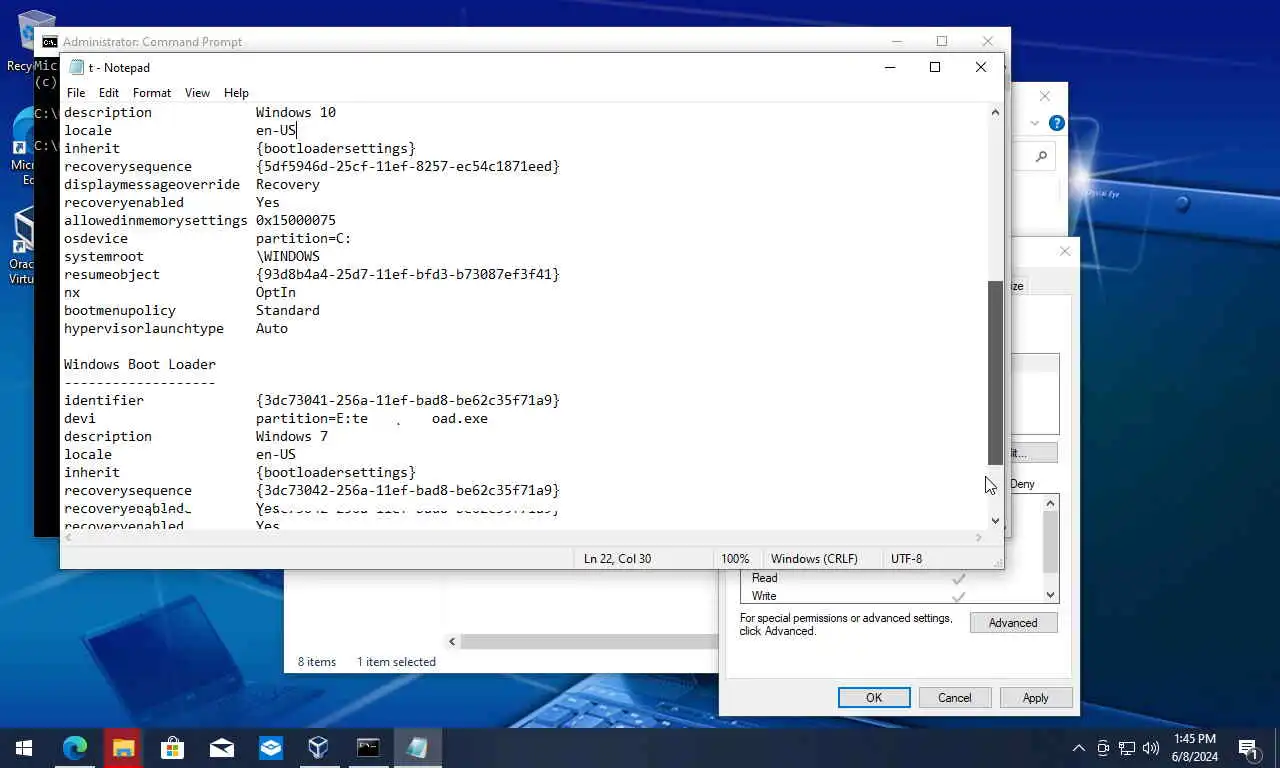Click Cancel in the Properties dialog
Viewport: 1280px width, 768px height.
pyautogui.click(x=955, y=698)
